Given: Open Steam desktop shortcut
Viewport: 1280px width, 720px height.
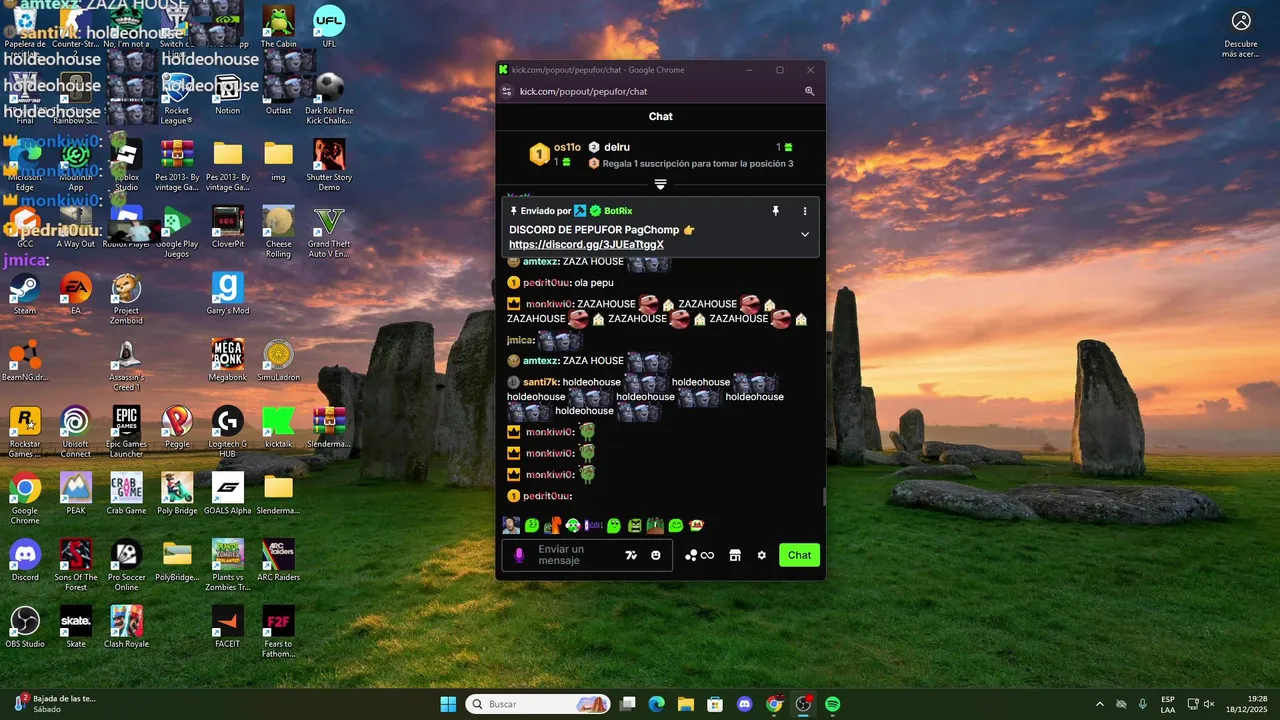Looking at the screenshot, I should coord(25,294).
